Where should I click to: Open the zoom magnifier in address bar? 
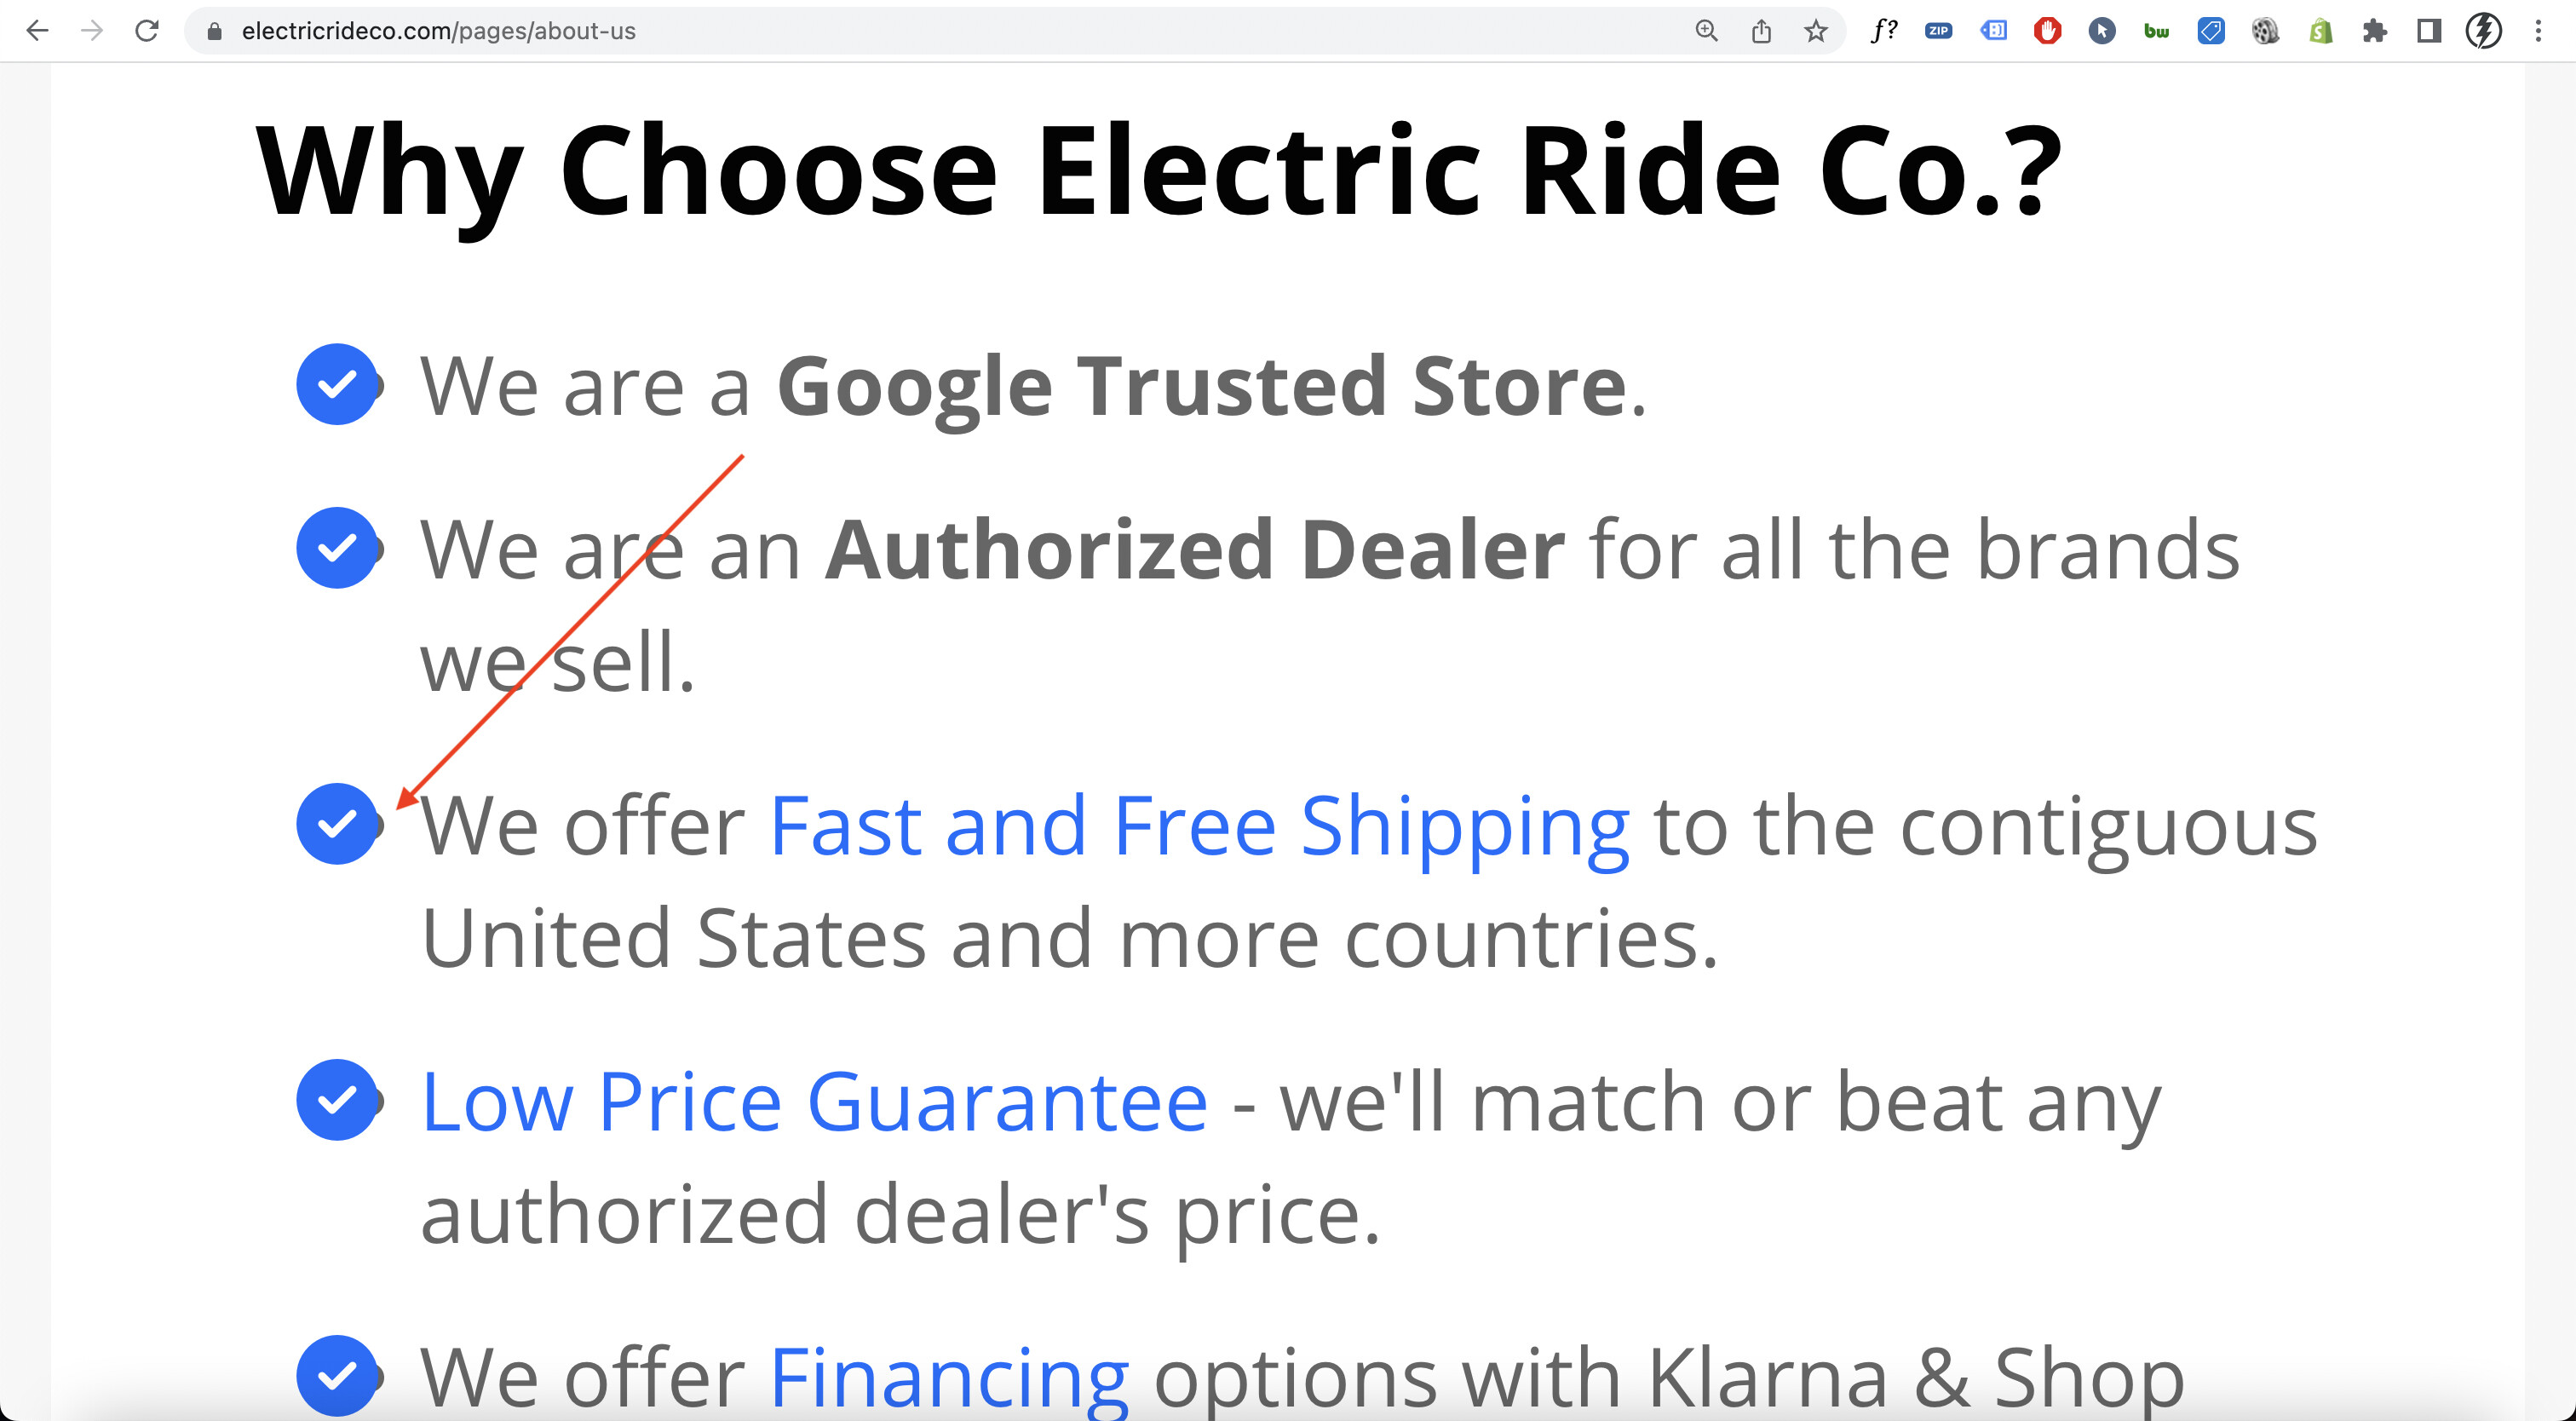(1706, 31)
